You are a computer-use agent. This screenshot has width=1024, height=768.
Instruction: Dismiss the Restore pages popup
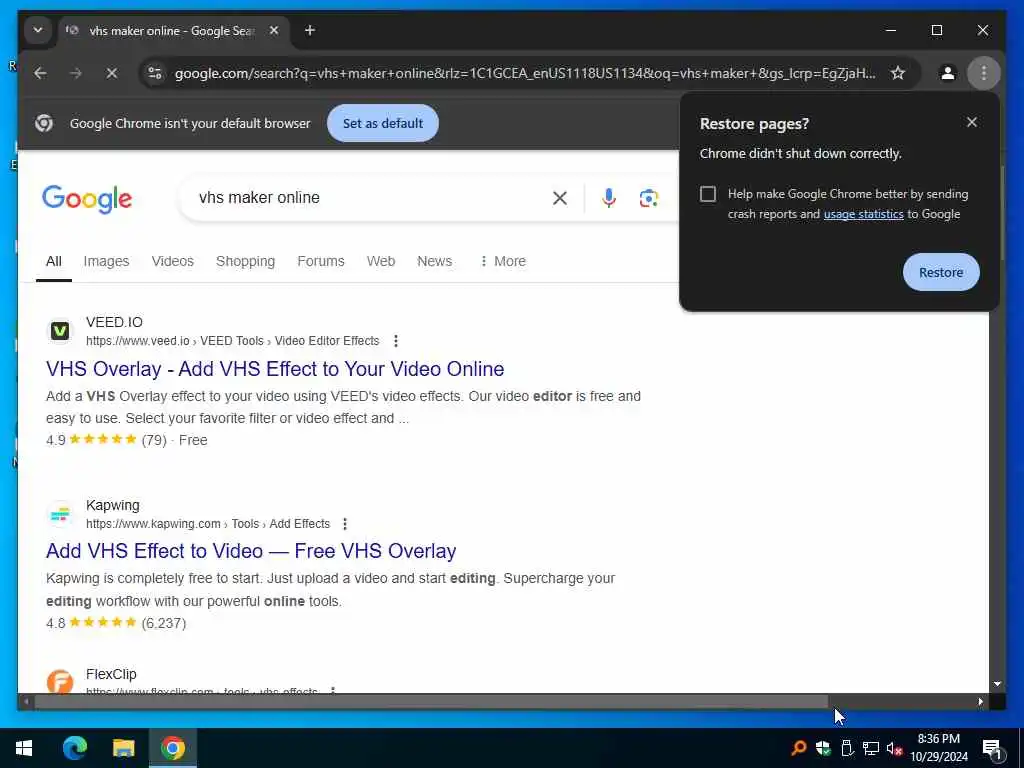point(972,122)
